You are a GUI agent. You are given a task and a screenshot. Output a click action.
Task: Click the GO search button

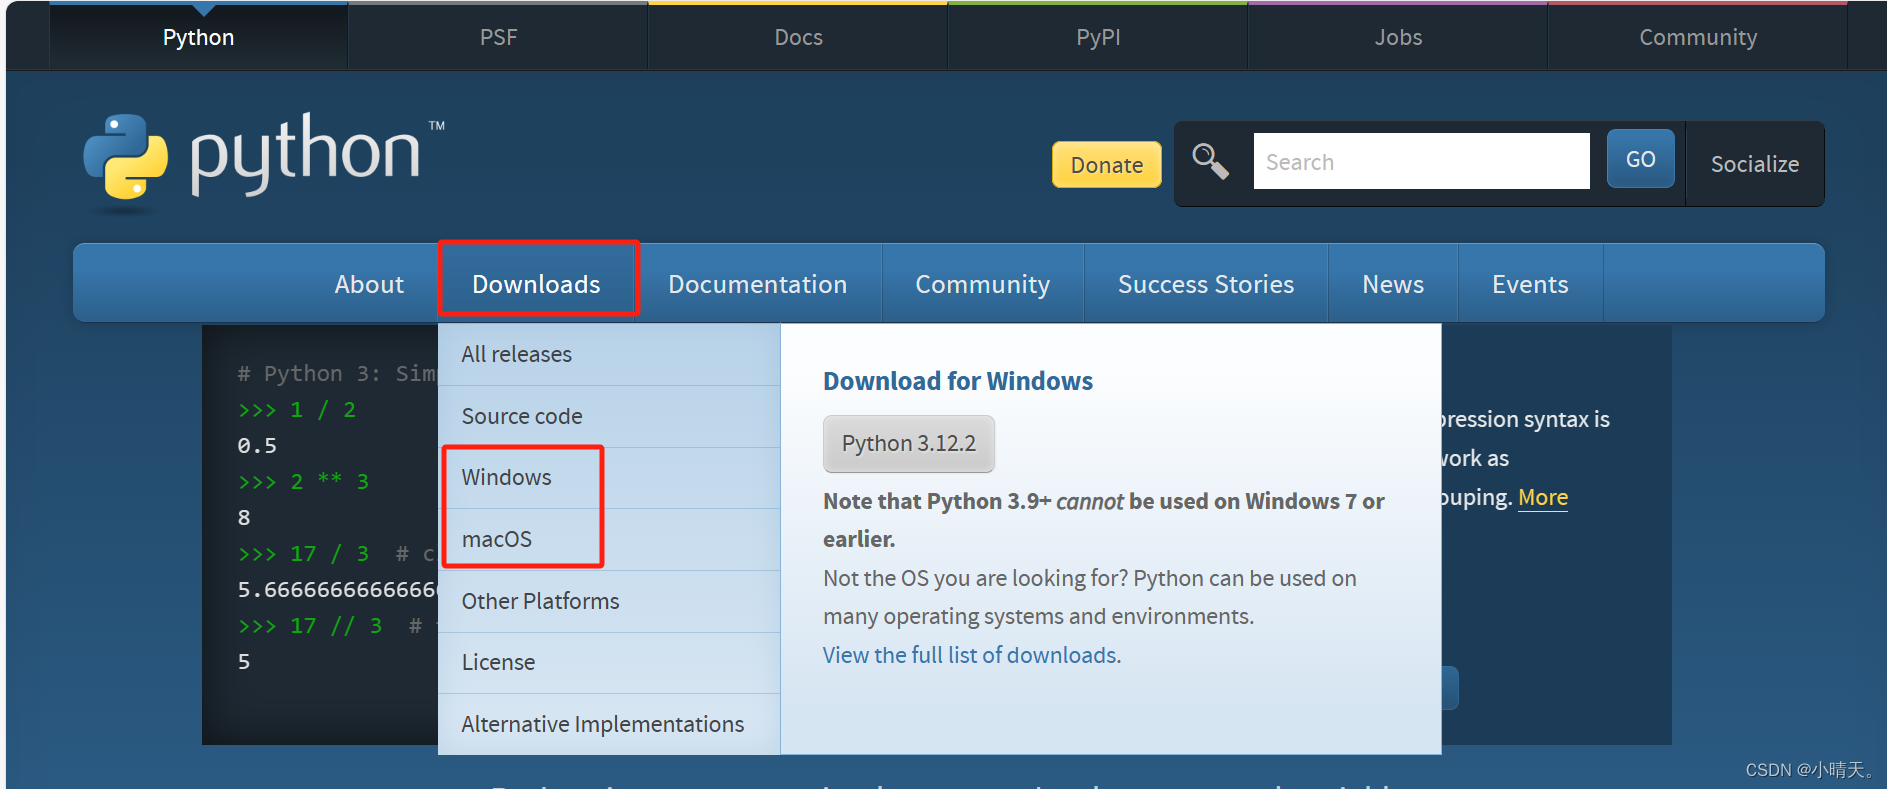tap(1640, 159)
